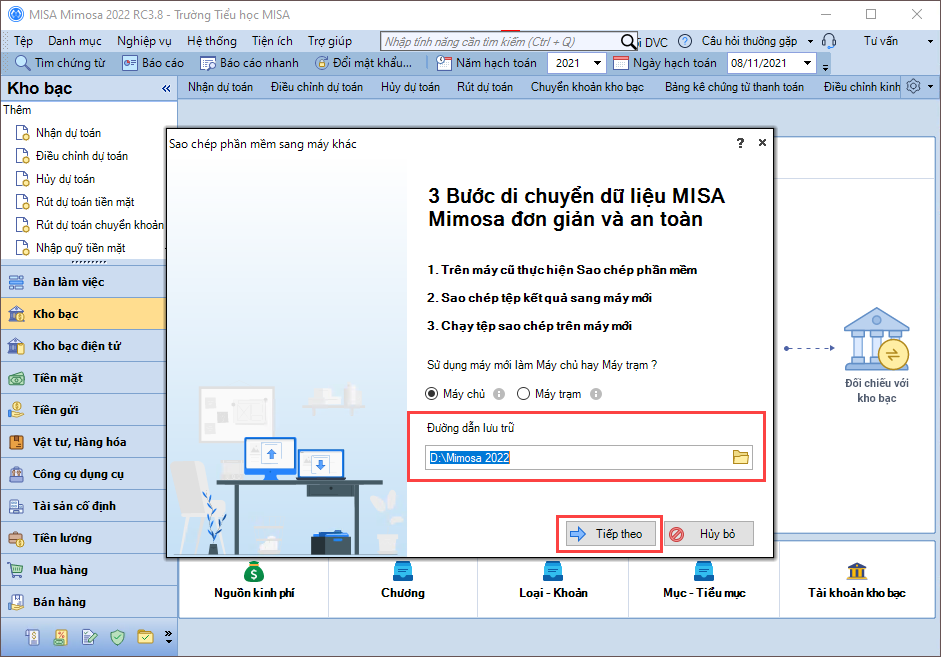The width and height of the screenshot is (941, 657).
Task: Add Nhập quỹ tiền mặt from the Thêm list
Action: point(80,248)
